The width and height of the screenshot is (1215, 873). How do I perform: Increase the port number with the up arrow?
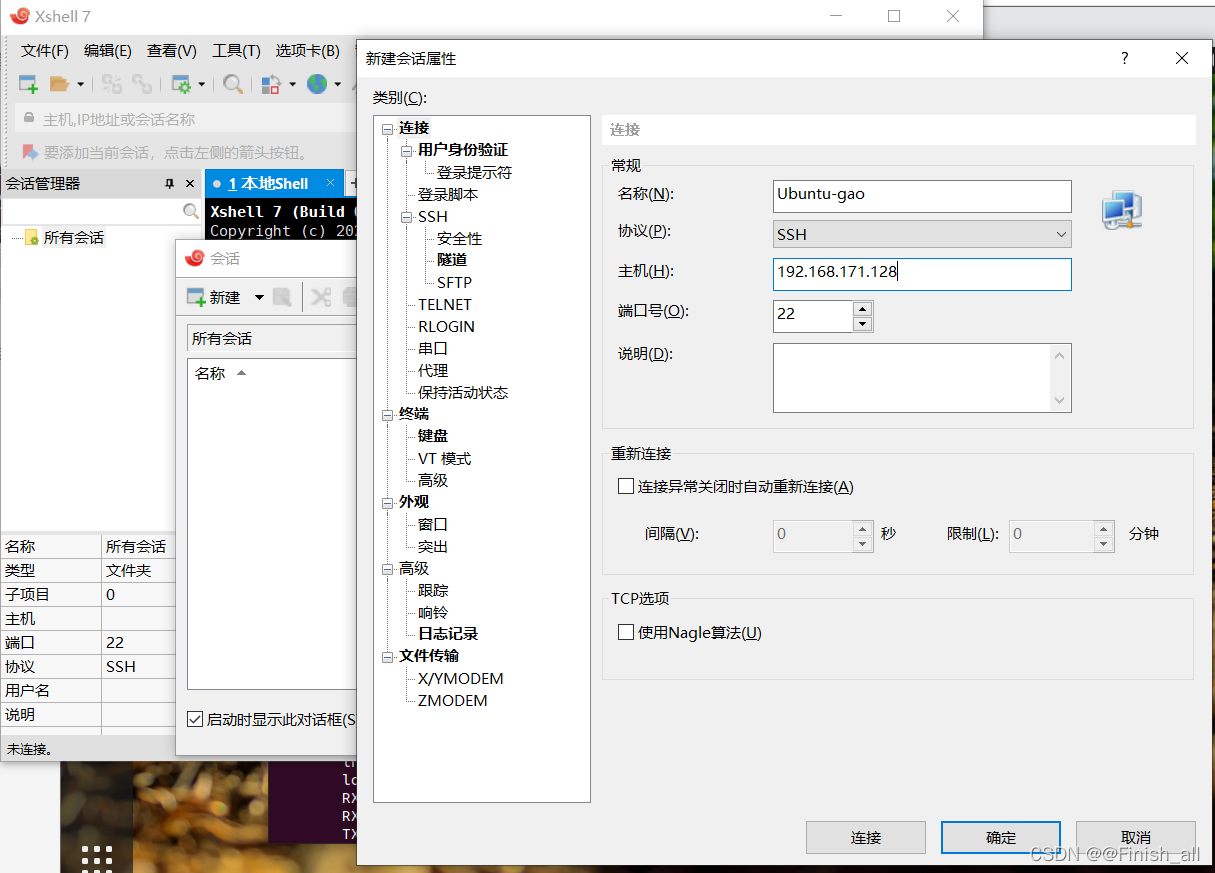863,309
